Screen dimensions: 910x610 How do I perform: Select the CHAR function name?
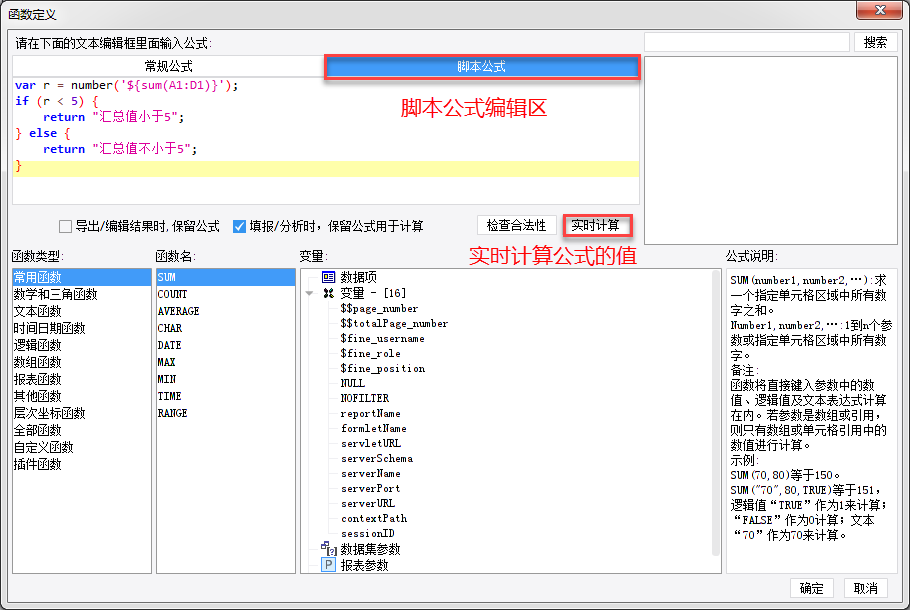pos(226,328)
